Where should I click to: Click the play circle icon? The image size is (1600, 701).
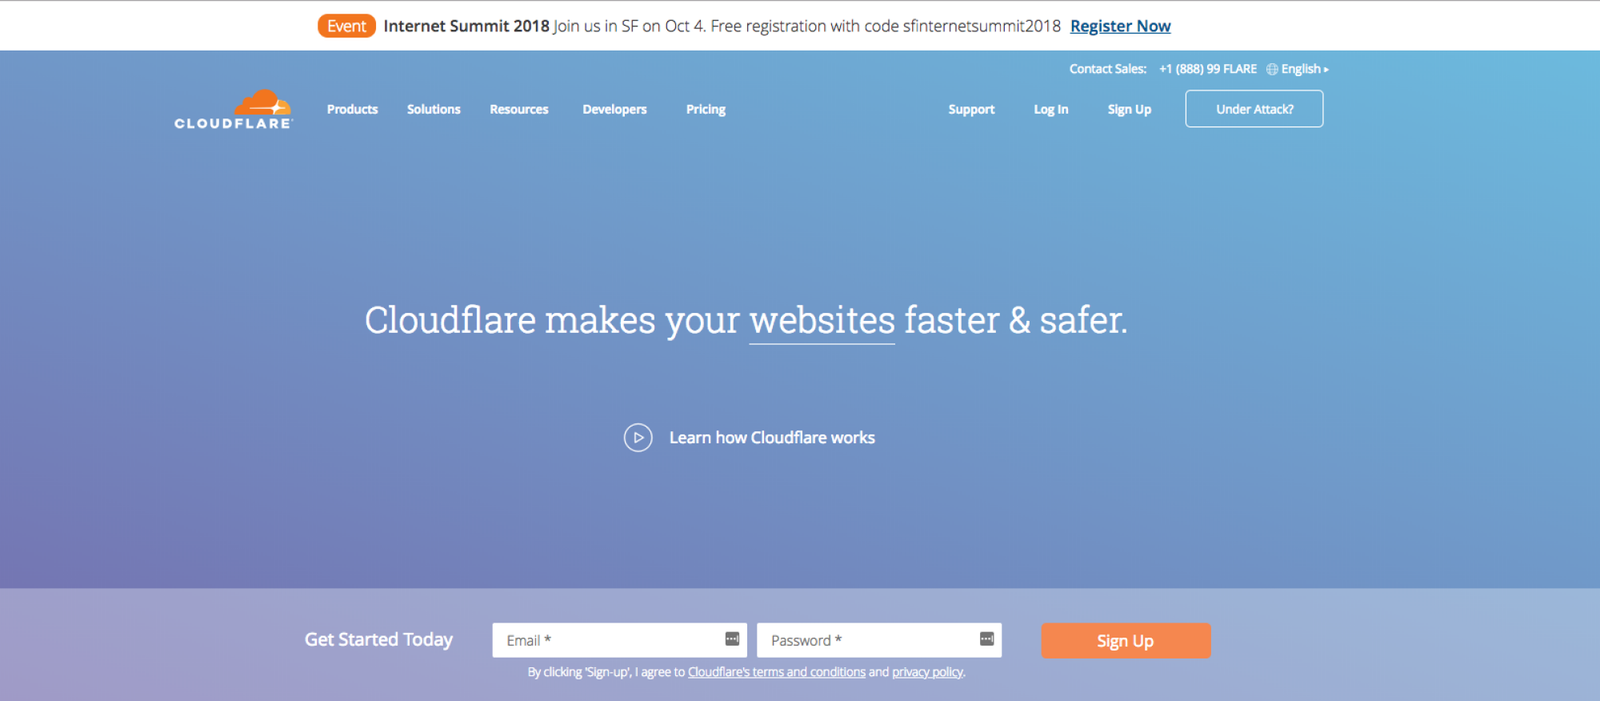point(638,438)
